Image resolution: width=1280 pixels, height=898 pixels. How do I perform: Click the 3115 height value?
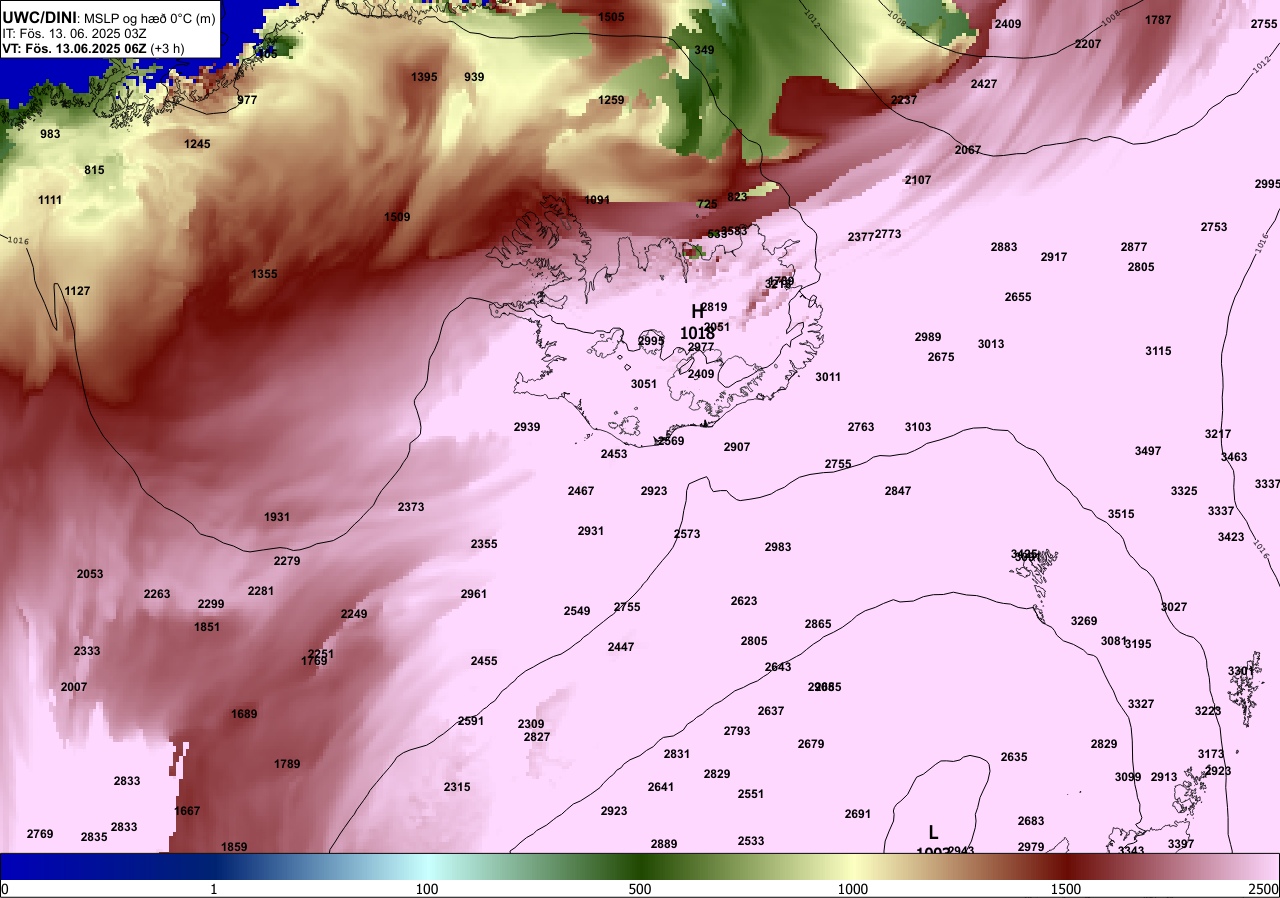(1158, 351)
